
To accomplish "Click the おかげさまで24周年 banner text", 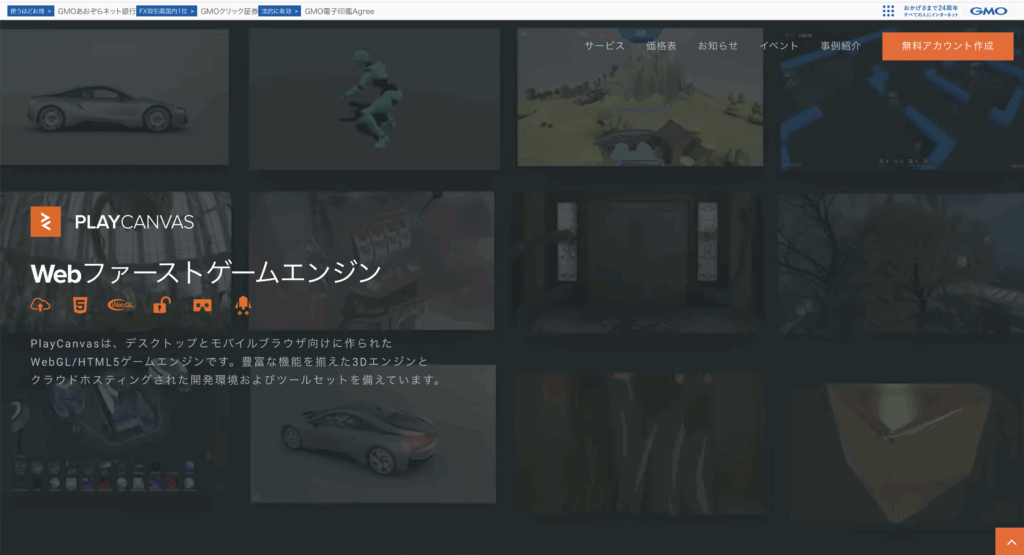I will click(x=931, y=11).
